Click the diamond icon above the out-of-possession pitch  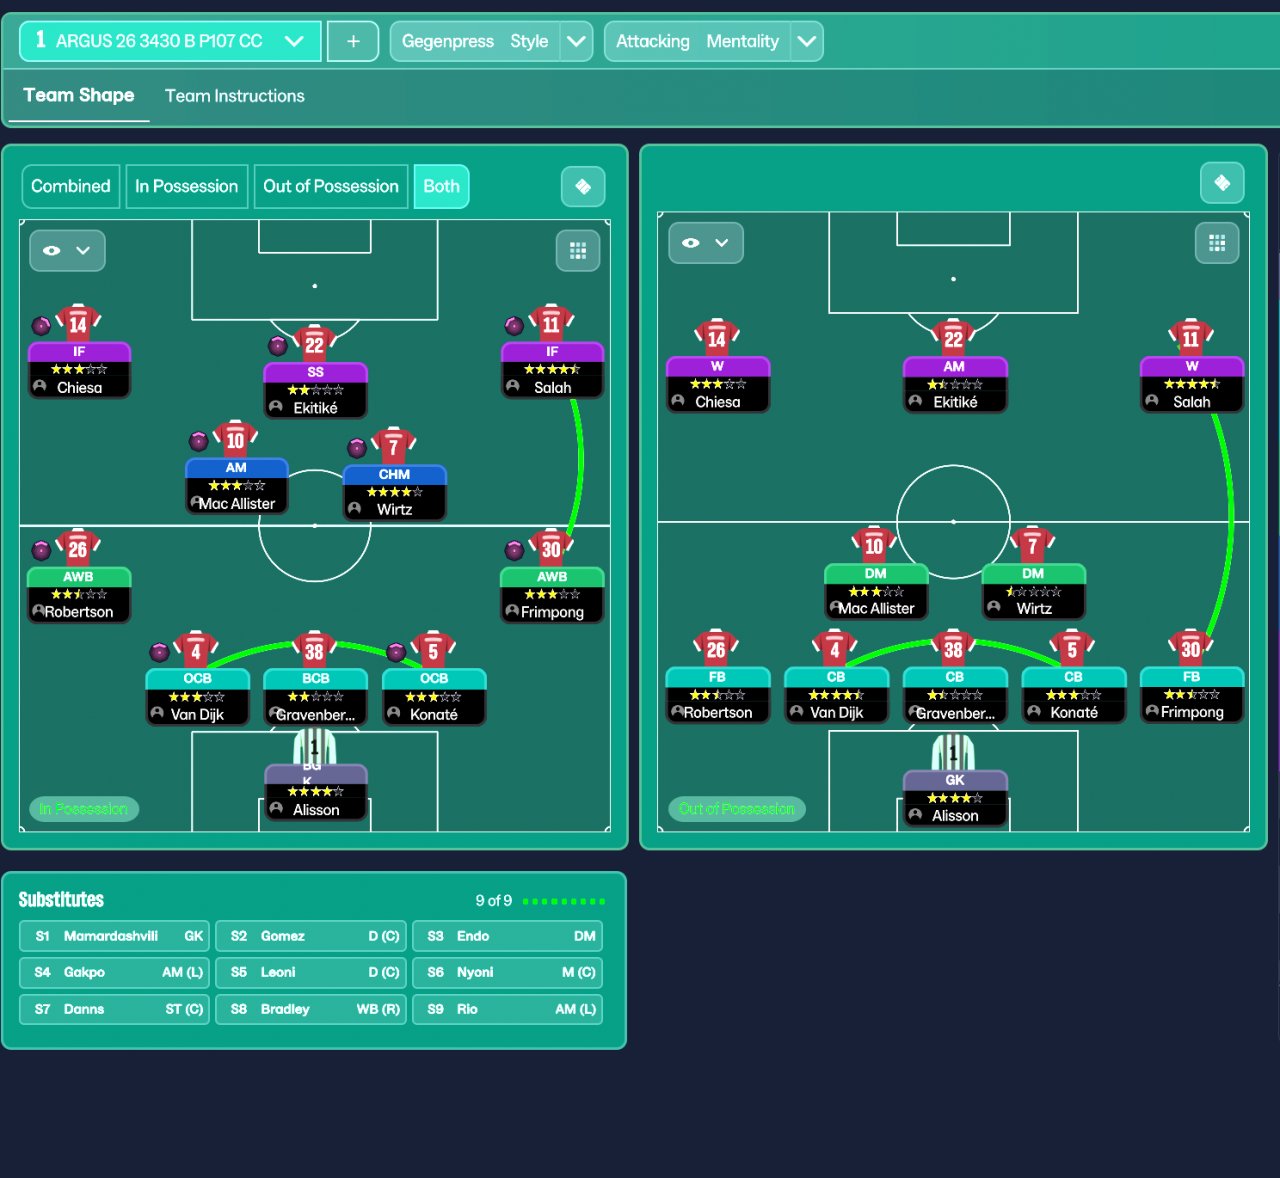1222,183
